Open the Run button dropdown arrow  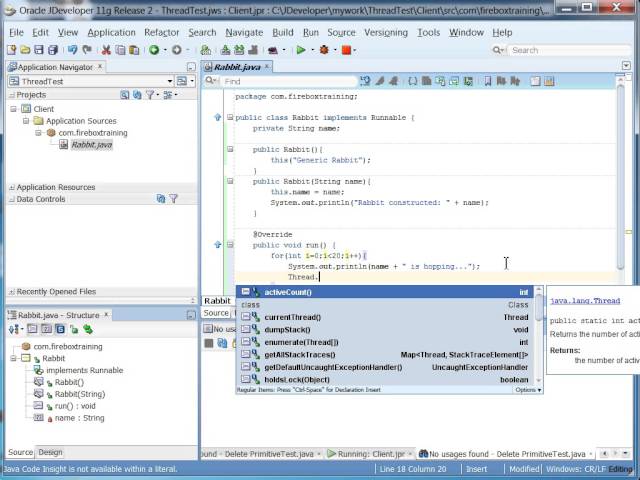tap(312, 50)
